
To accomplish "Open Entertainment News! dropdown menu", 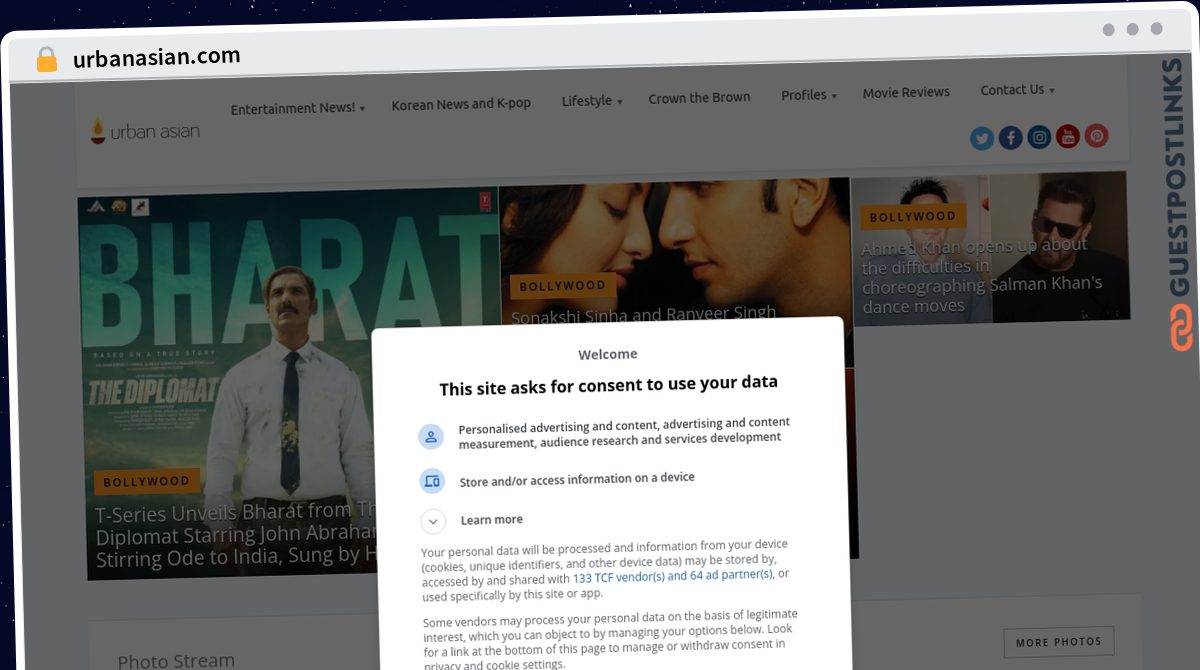I will [x=298, y=108].
